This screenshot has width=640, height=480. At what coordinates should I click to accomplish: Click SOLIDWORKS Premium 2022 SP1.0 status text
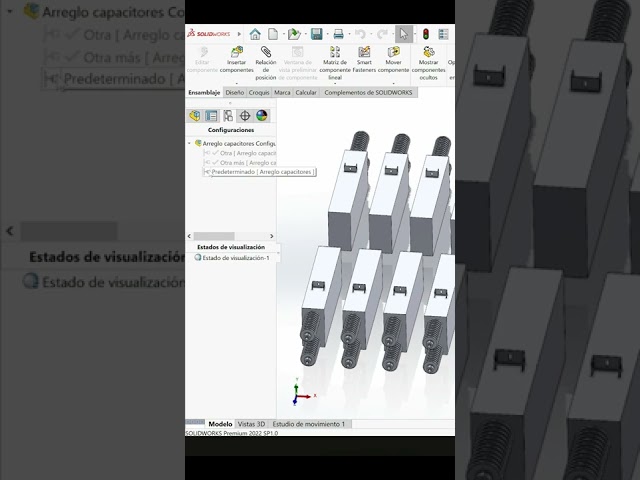231,433
